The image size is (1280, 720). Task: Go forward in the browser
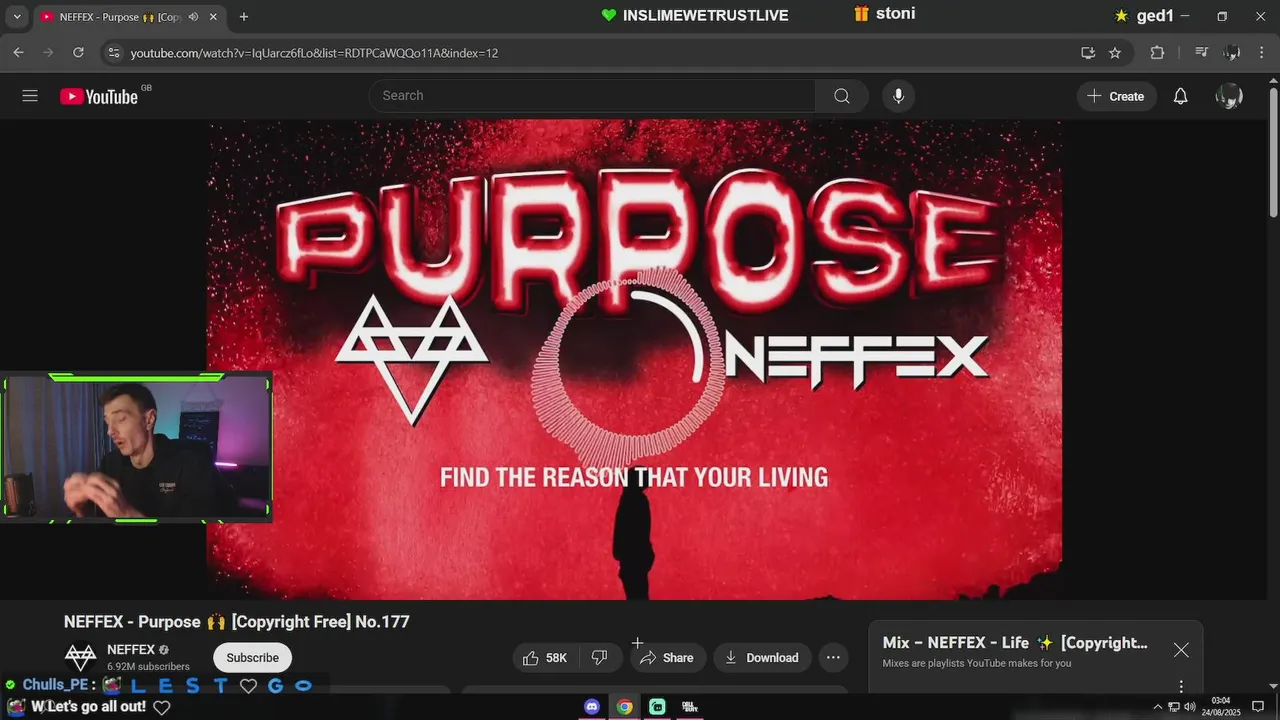[48, 53]
